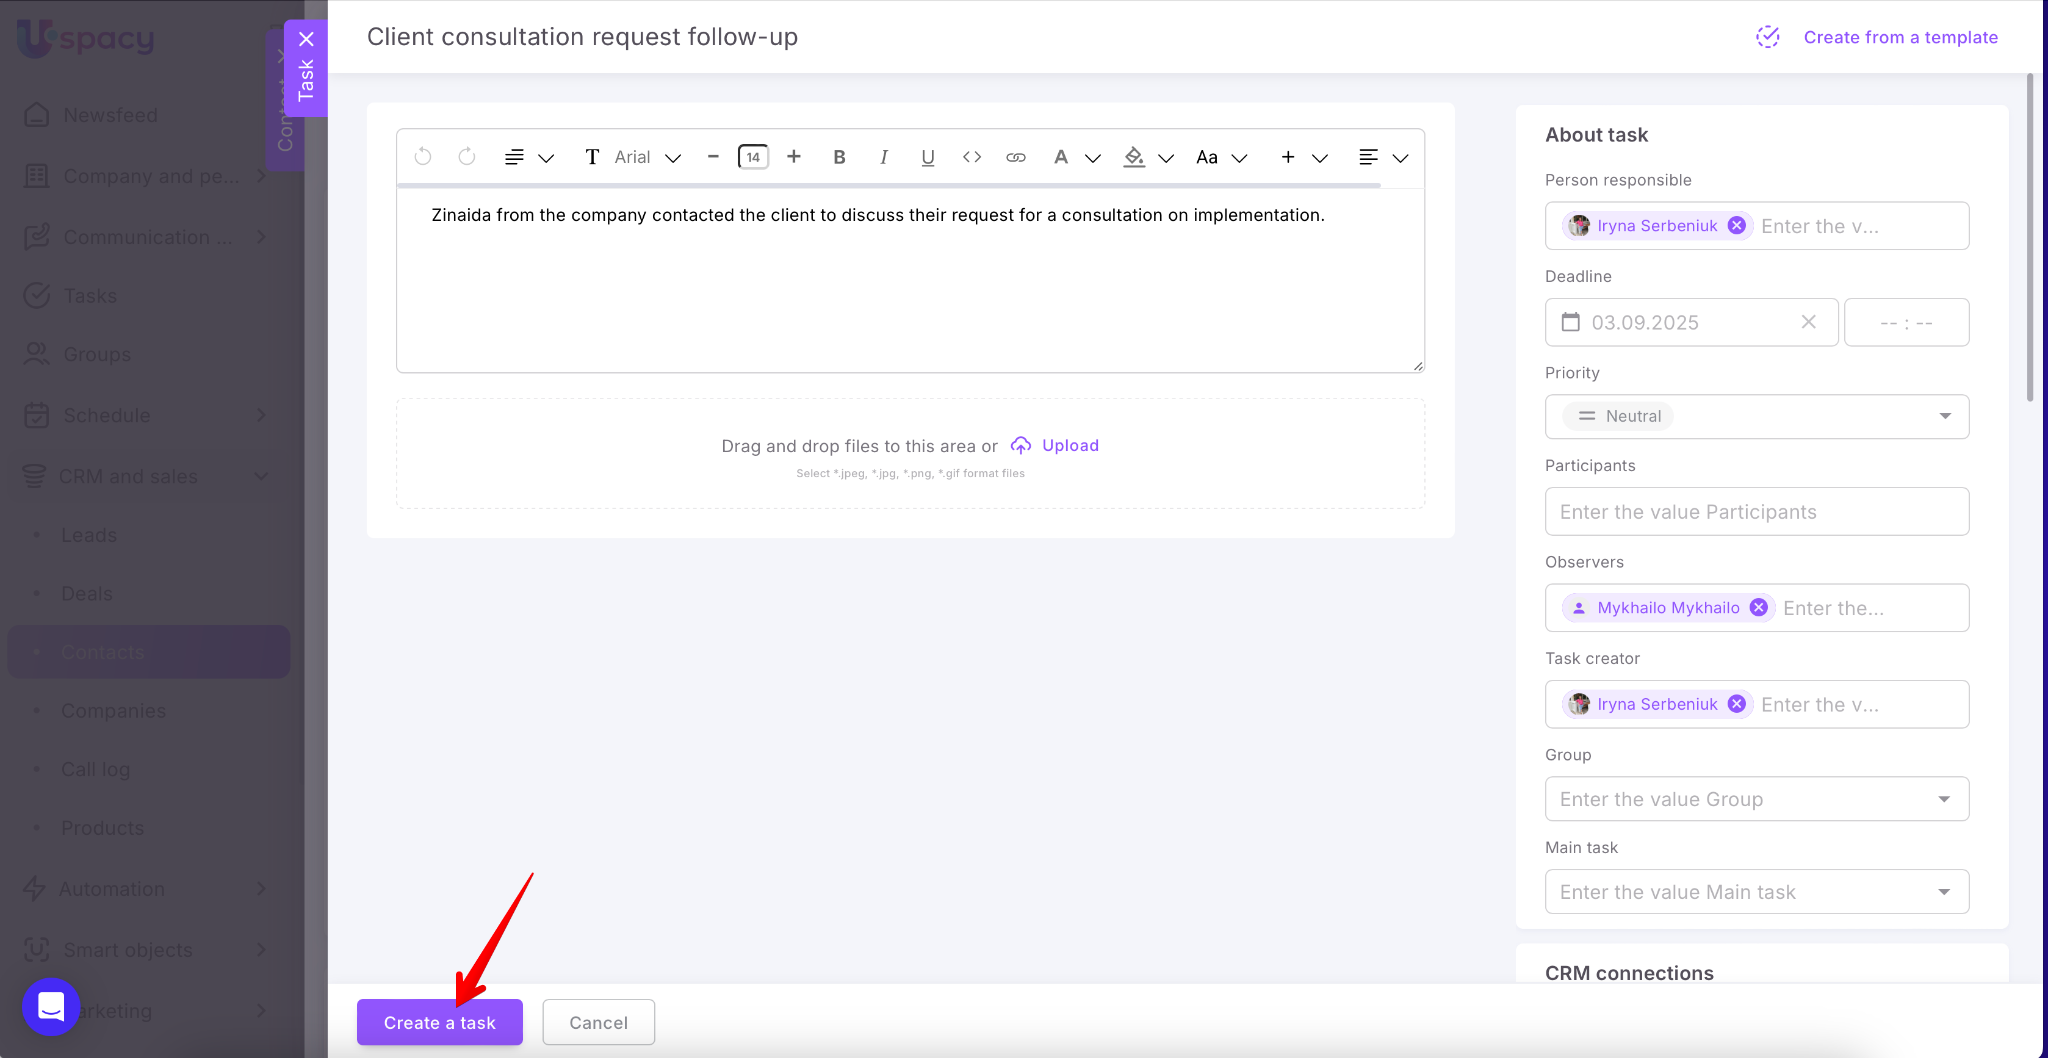Toggle bold formatting in the editor

839,157
